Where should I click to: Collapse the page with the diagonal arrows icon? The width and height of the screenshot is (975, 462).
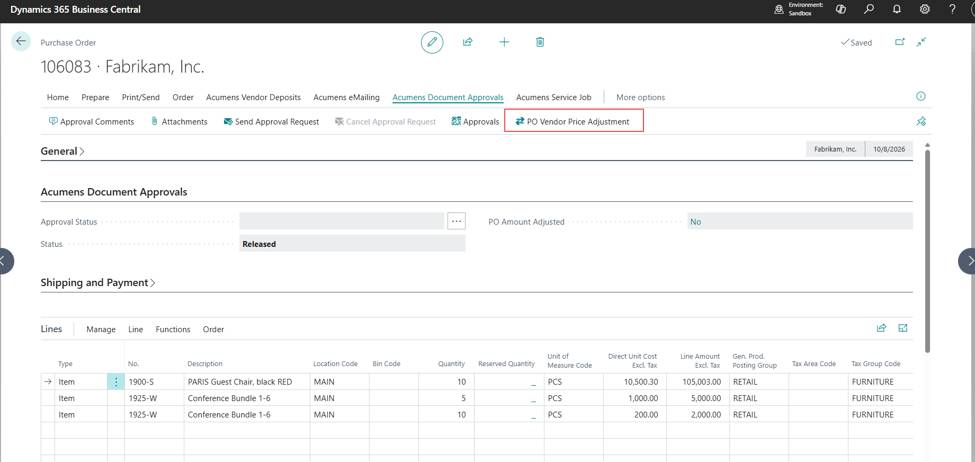(x=922, y=42)
